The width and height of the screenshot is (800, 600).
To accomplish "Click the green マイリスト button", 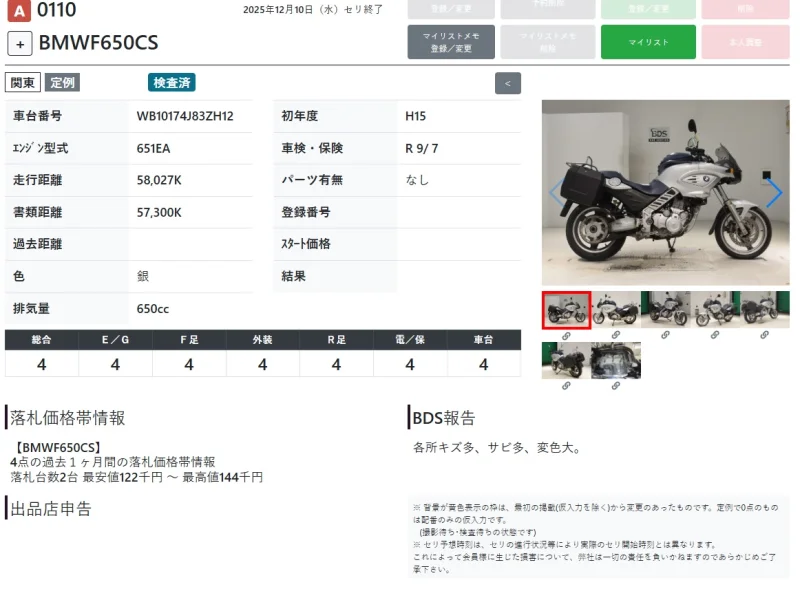I will (648, 42).
